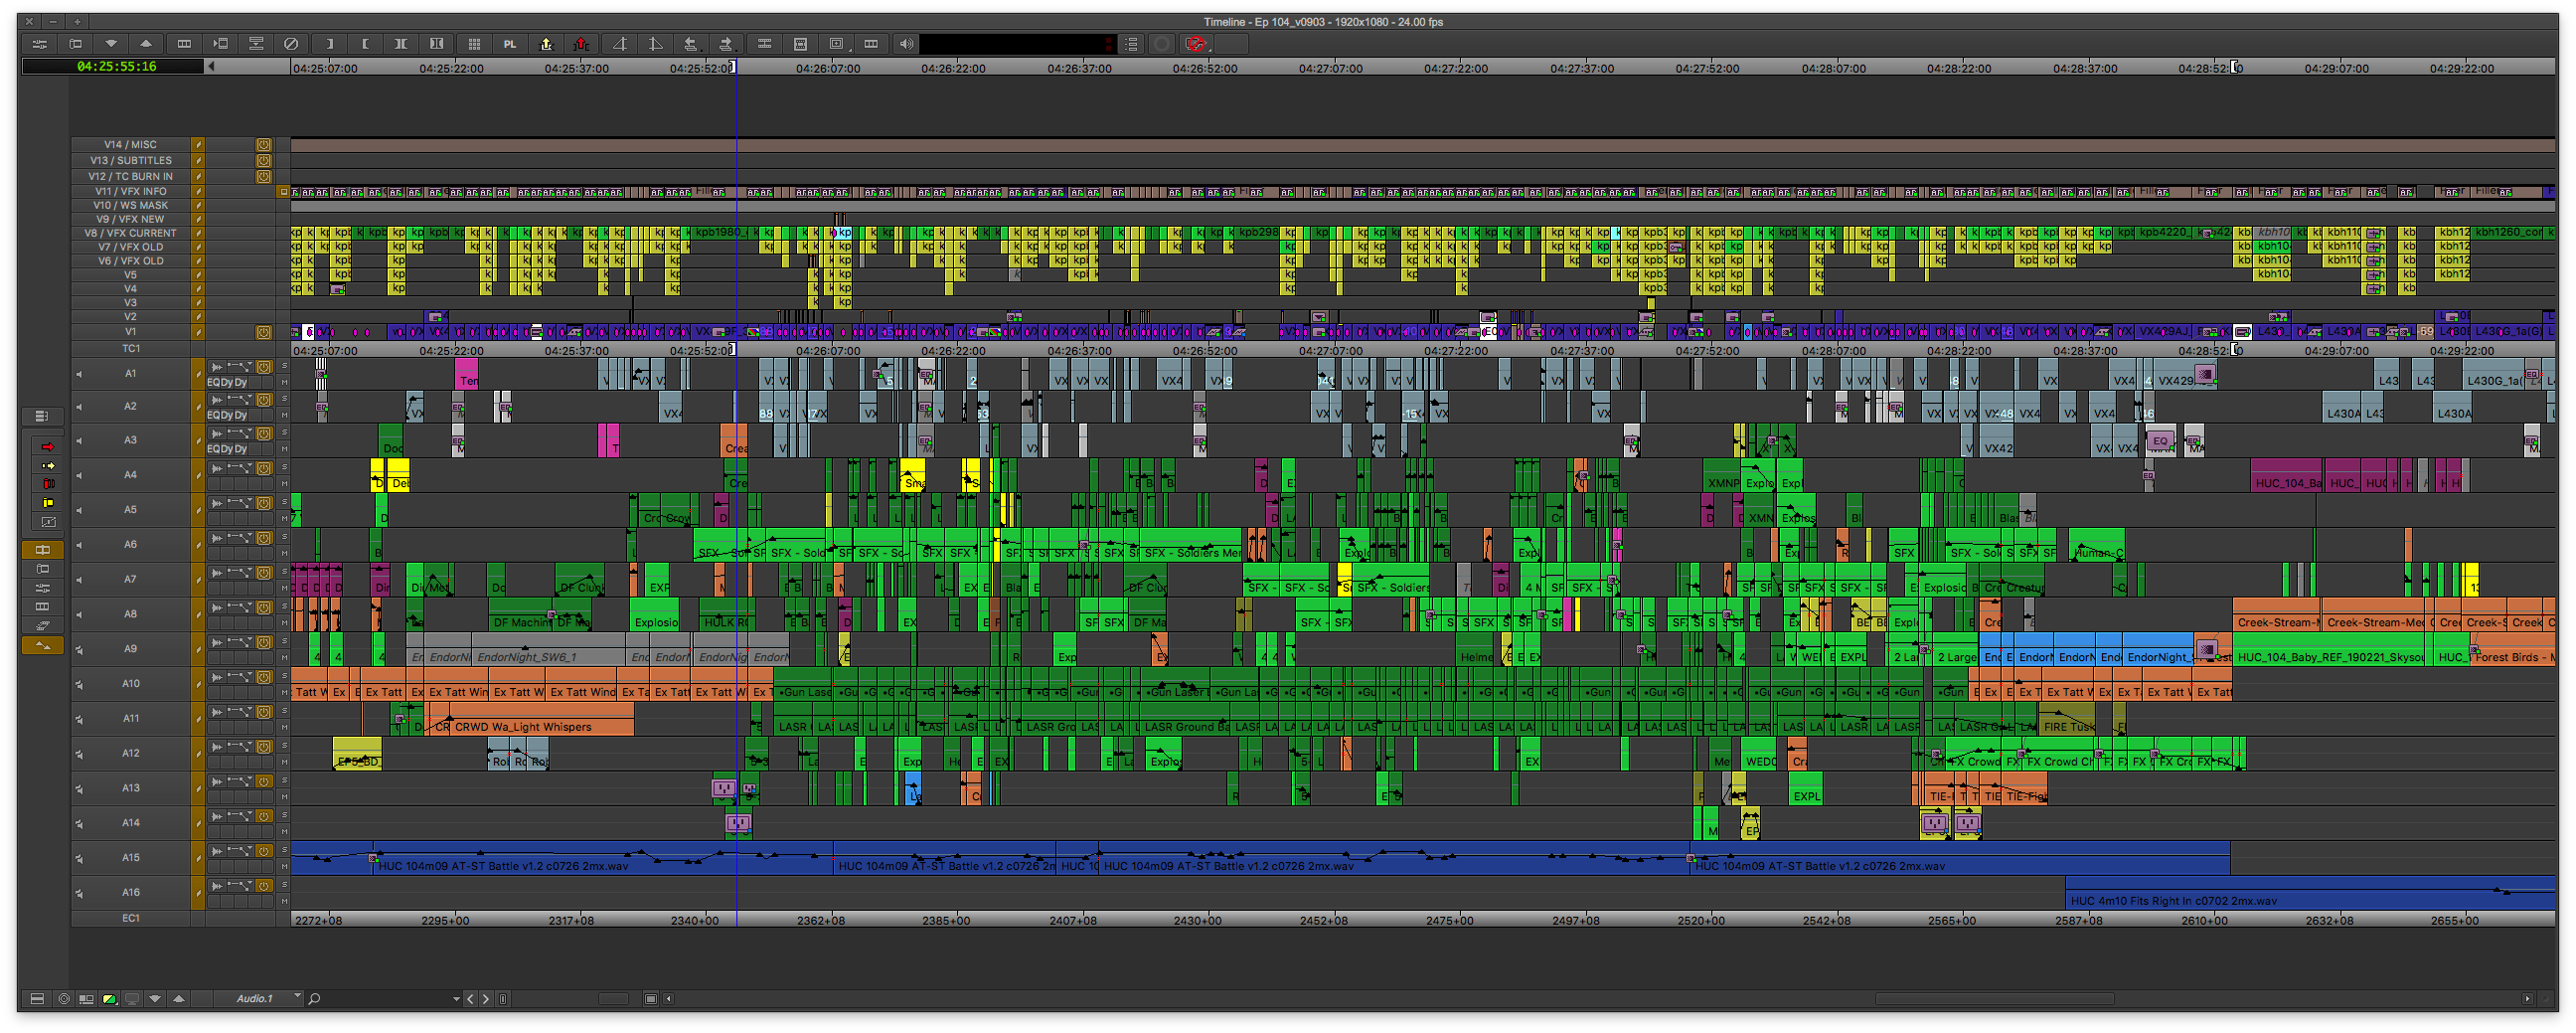Click the Extract (red up arrow) button

582,43
